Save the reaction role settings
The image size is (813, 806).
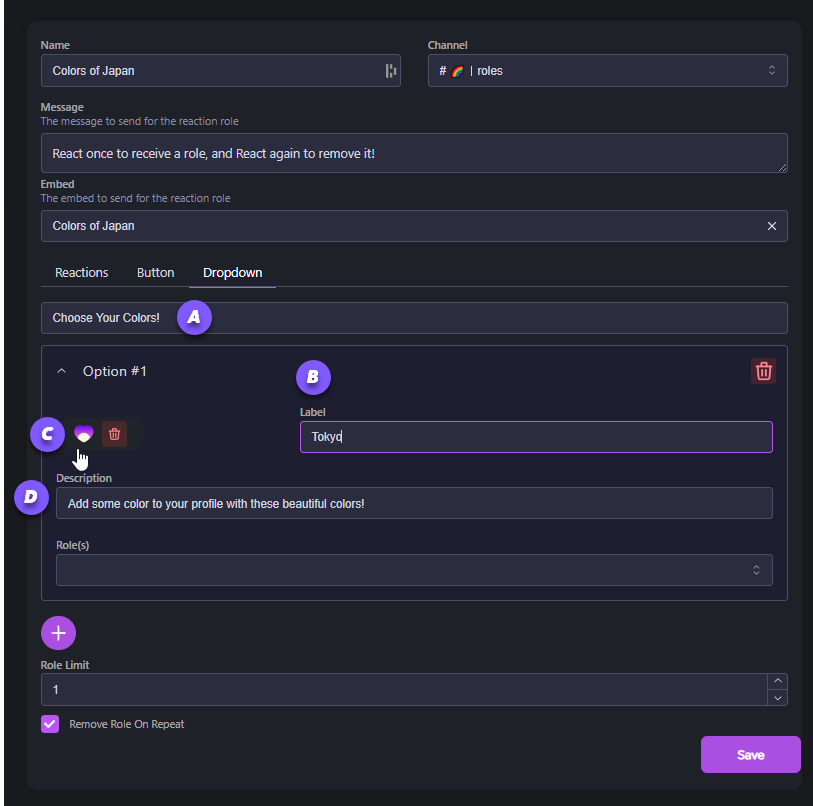[750, 755]
